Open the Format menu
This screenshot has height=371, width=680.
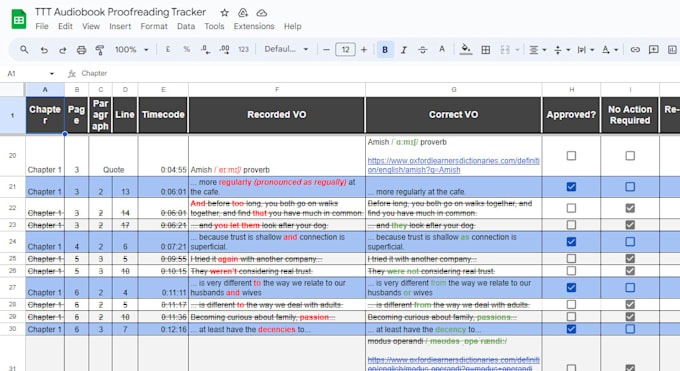154,26
